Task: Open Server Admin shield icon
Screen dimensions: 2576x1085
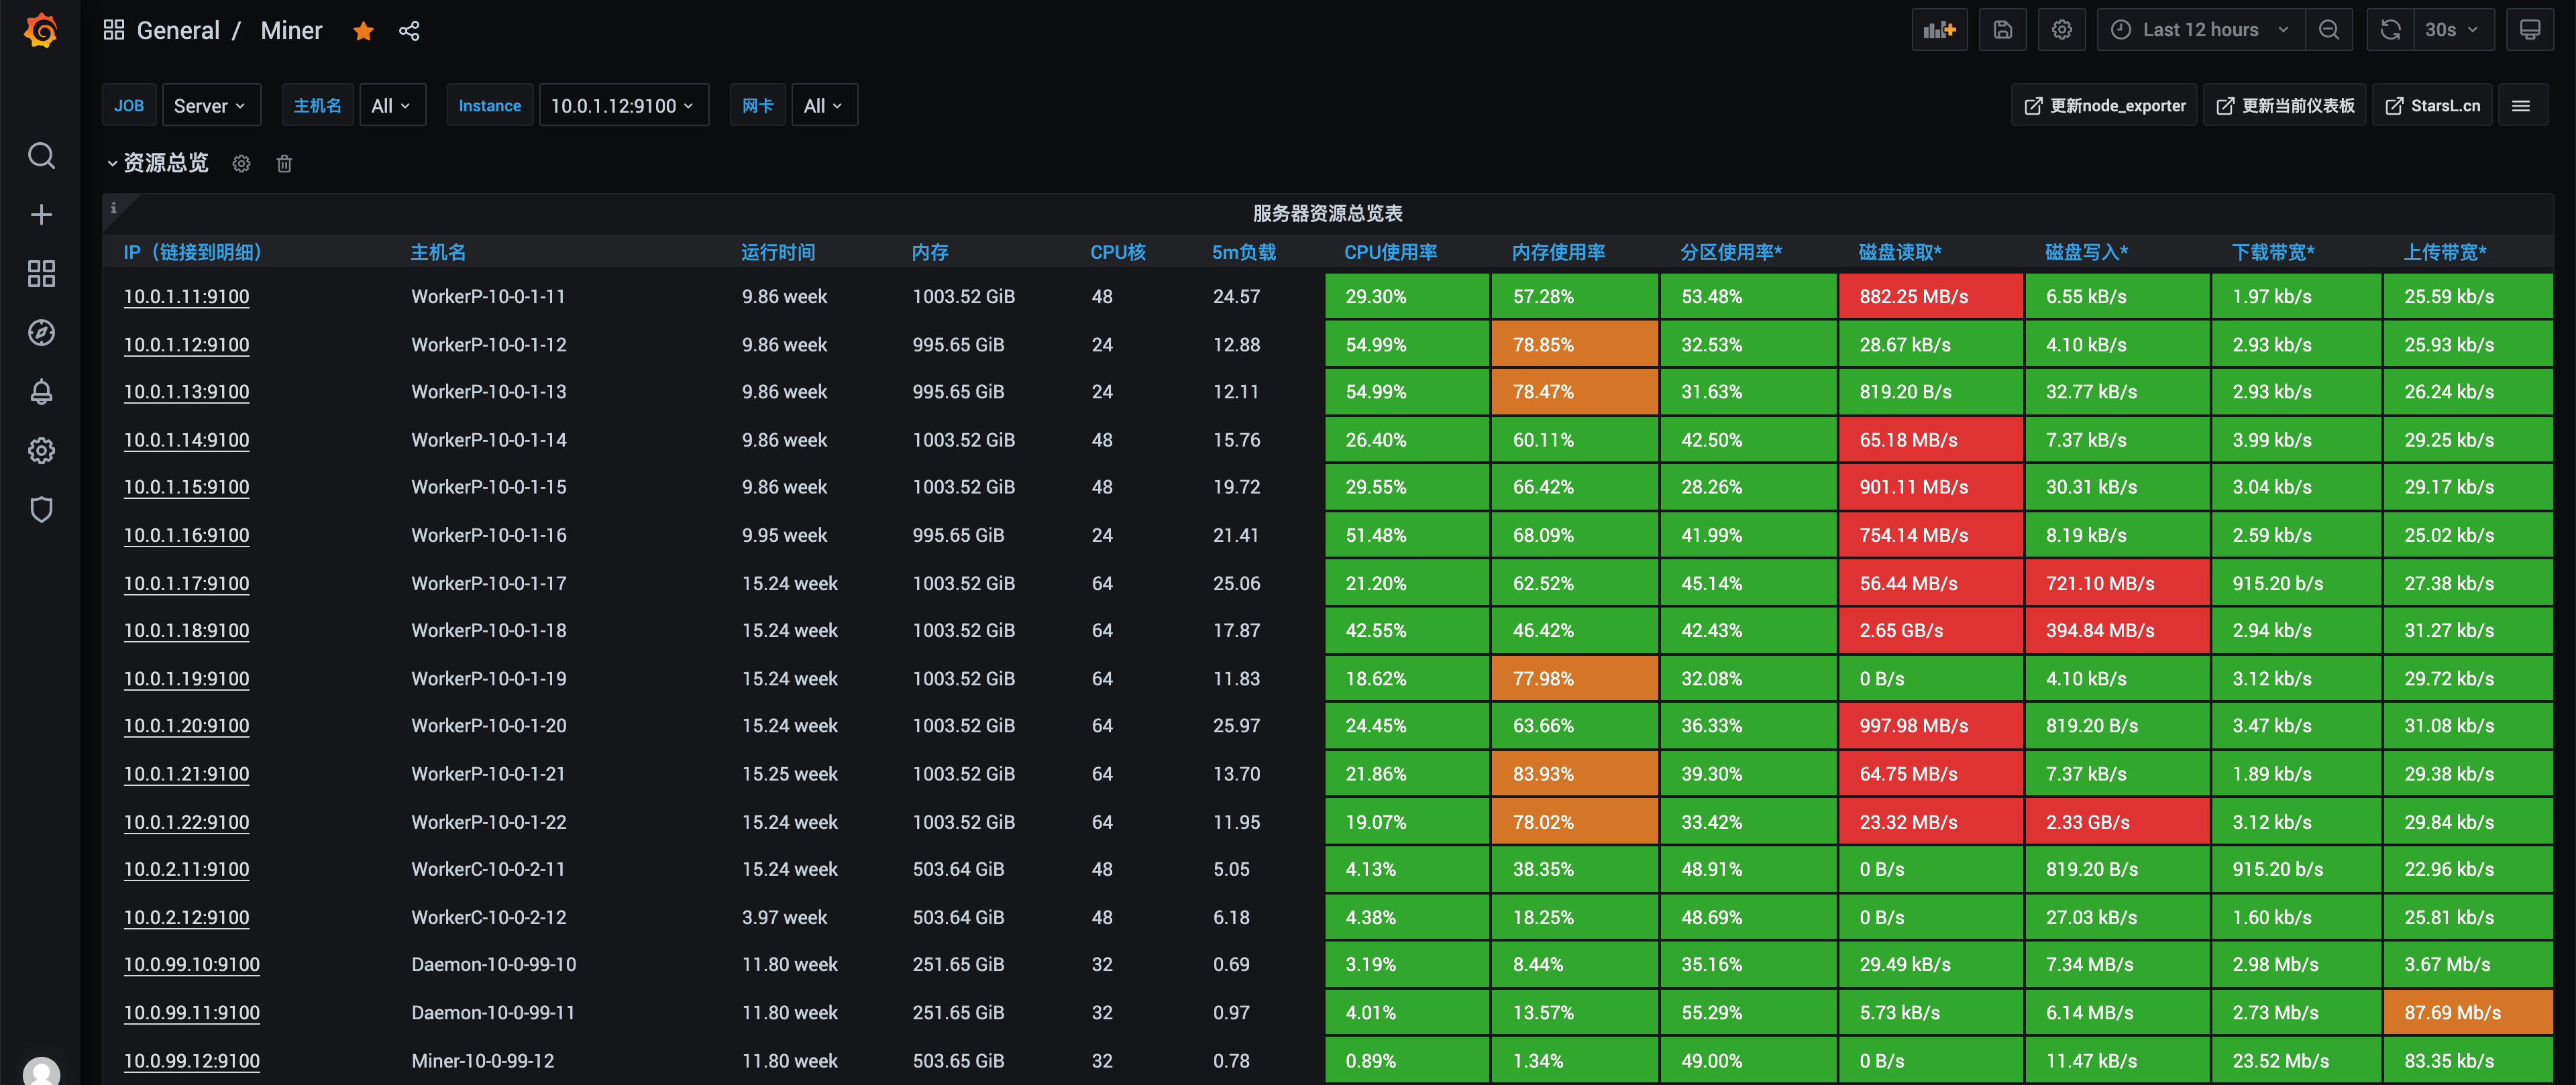Action: click(41, 510)
